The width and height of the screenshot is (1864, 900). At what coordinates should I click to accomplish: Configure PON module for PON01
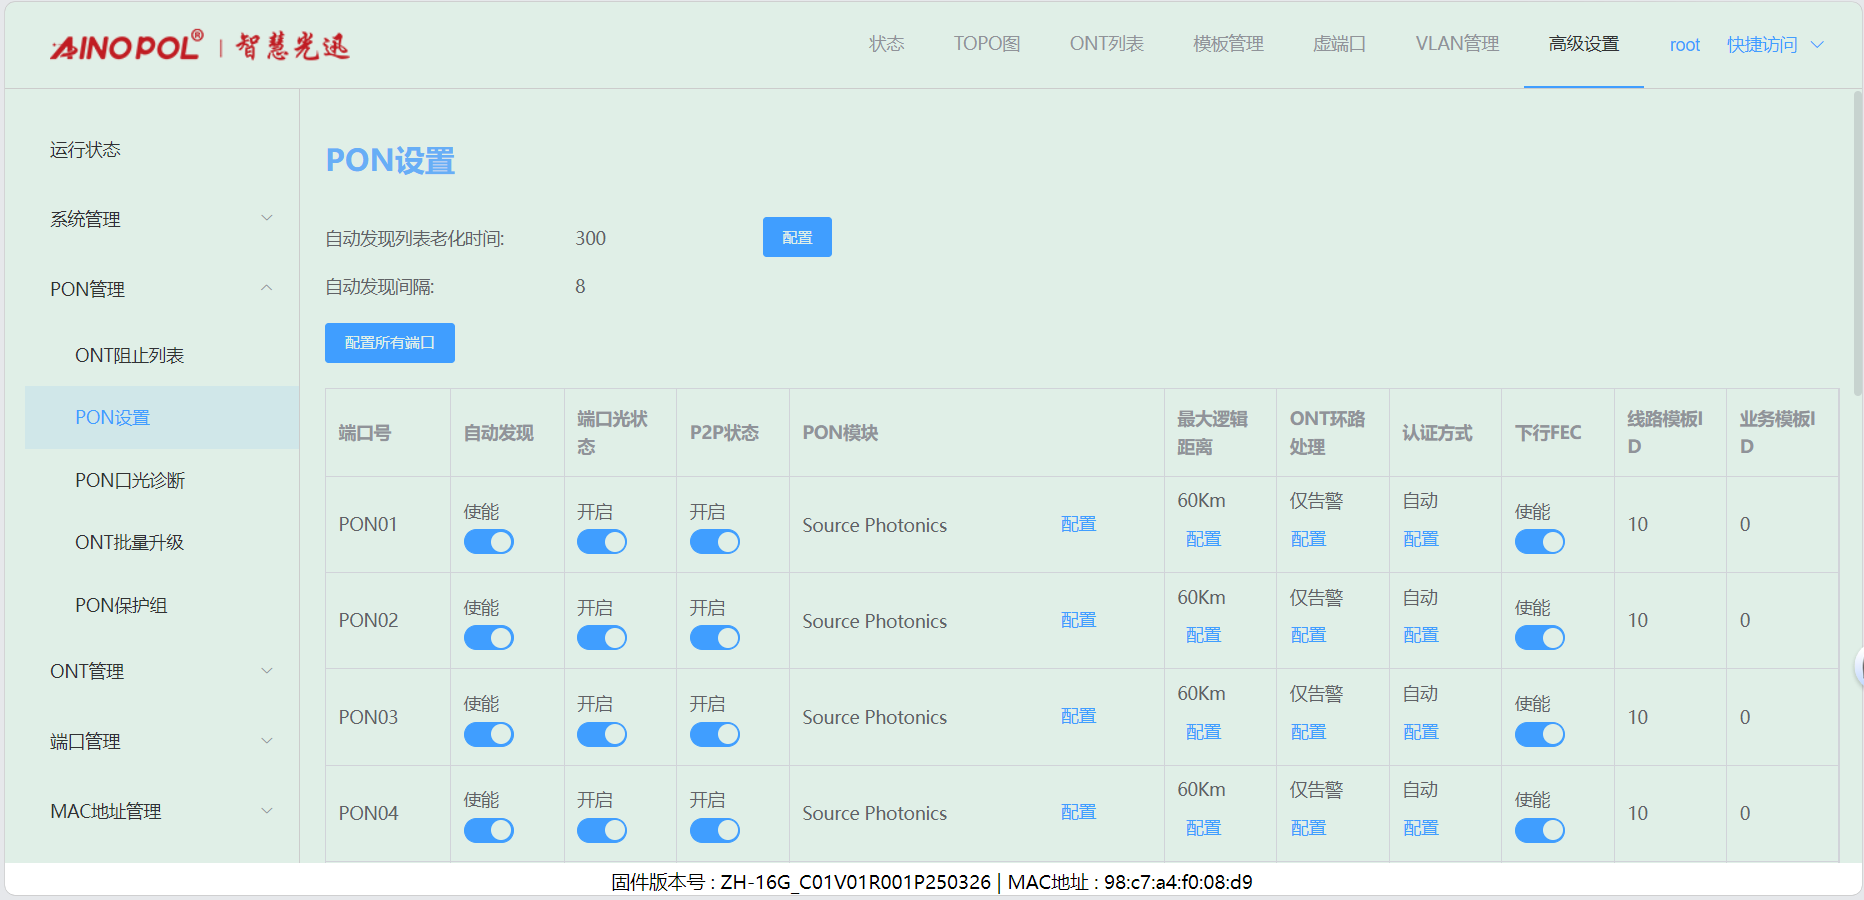[x=1078, y=524]
